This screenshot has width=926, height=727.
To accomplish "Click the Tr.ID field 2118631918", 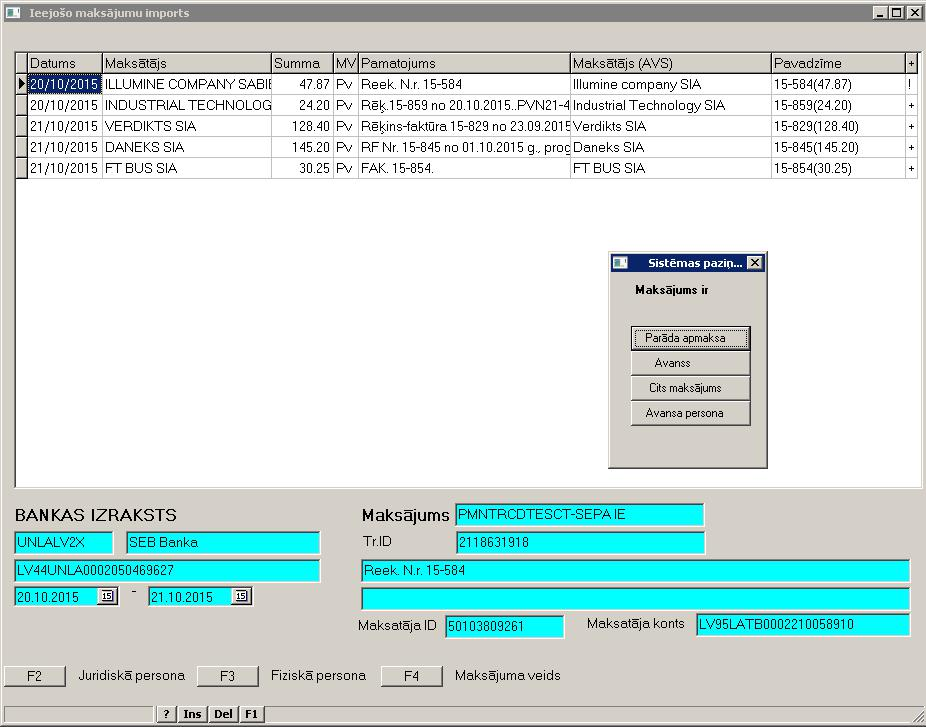I will coord(581,543).
